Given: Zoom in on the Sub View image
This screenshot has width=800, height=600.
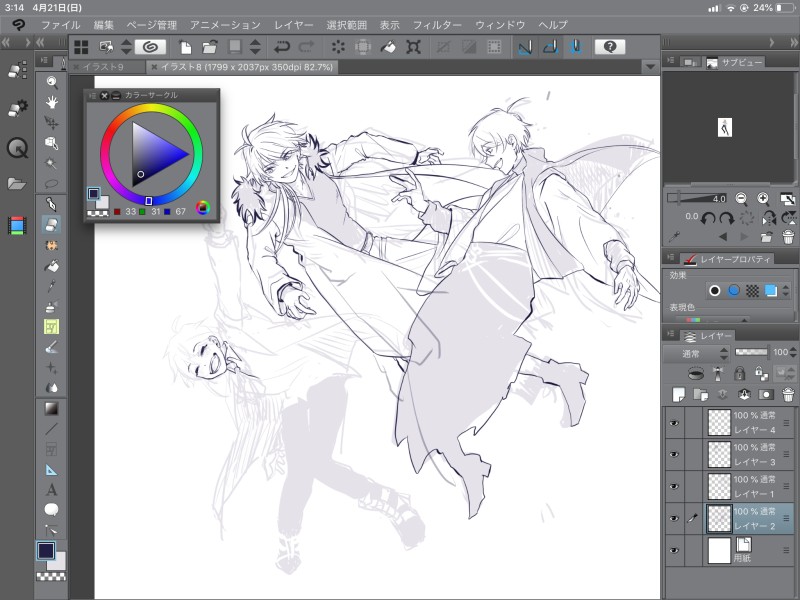Looking at the screenshot, I should pyautogui.click(x=763, y=199).
